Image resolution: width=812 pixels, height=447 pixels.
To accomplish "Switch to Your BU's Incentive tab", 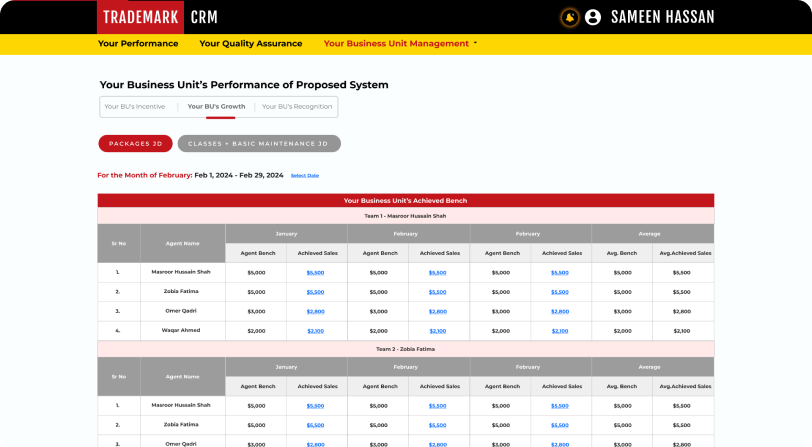I will [135, 106].
